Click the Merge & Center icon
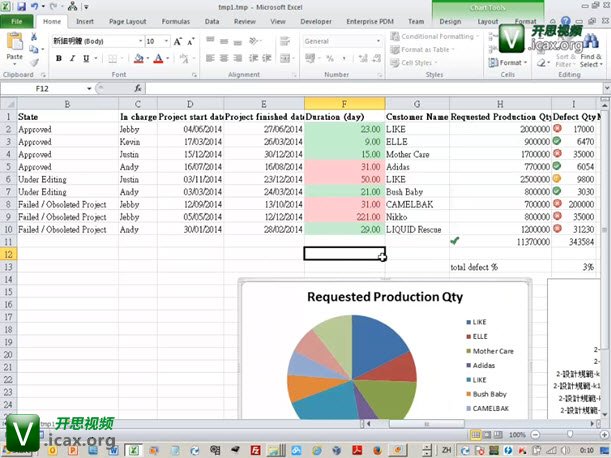 285,58
